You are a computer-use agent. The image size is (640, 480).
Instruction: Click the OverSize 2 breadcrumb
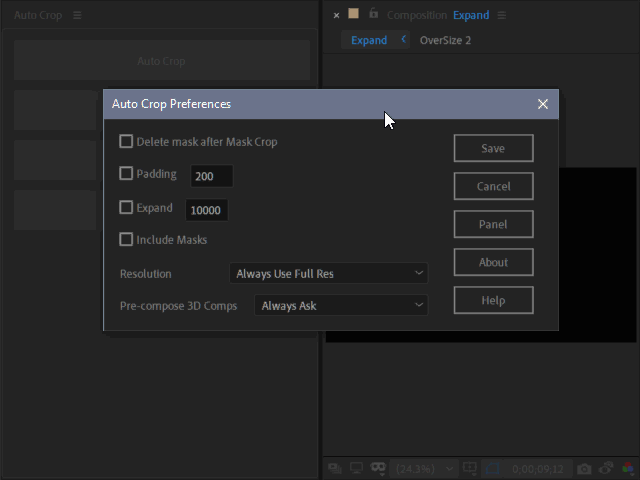tap(445, 40)
